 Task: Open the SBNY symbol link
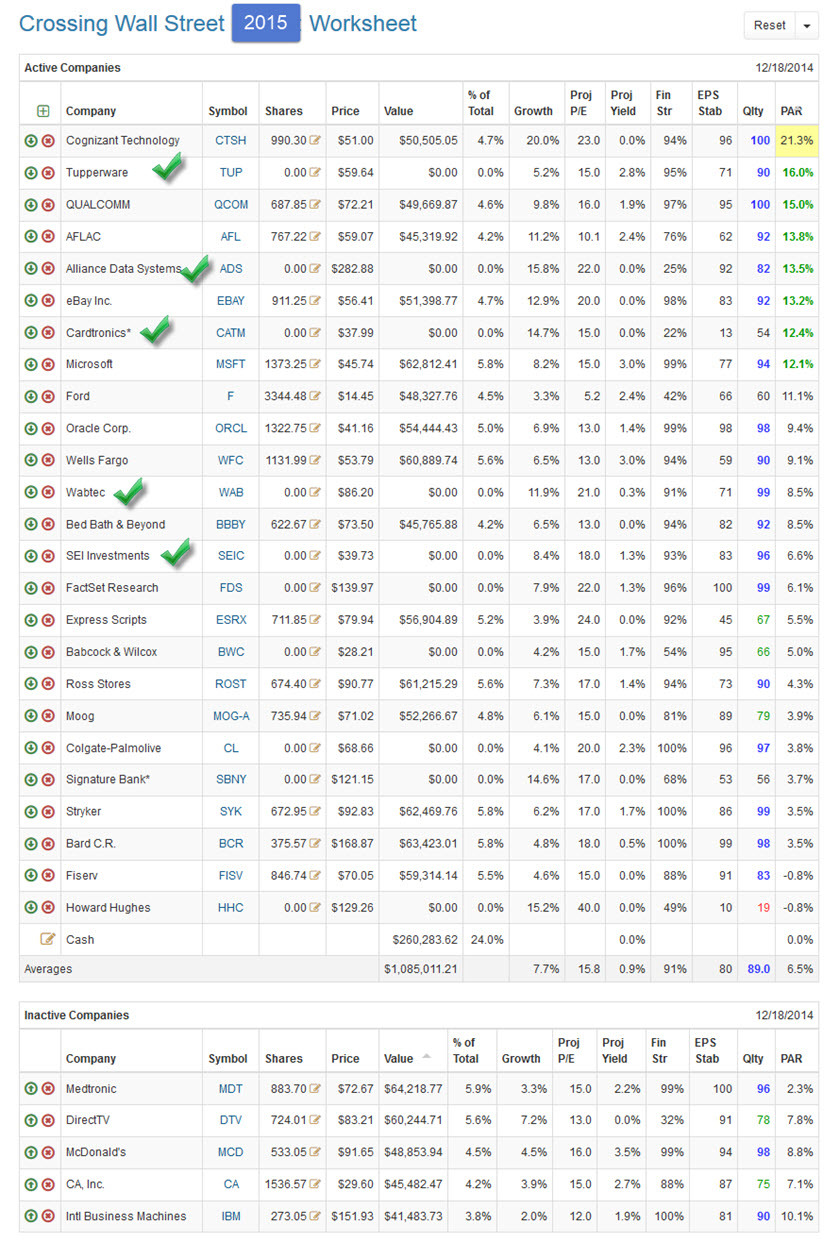pos(230,780)
